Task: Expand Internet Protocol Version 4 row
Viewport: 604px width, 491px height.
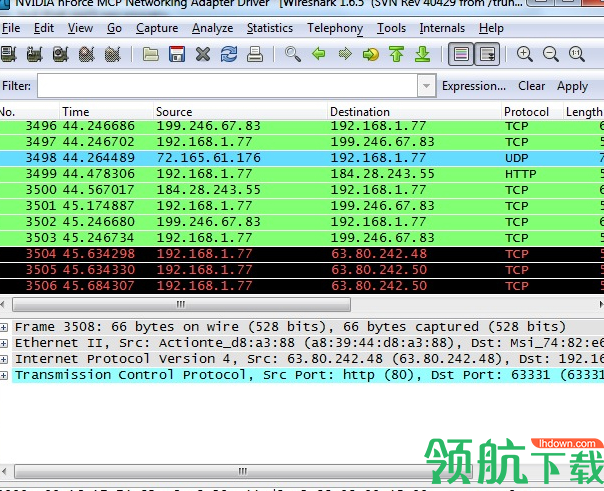Action: click(x=3, y=359)
